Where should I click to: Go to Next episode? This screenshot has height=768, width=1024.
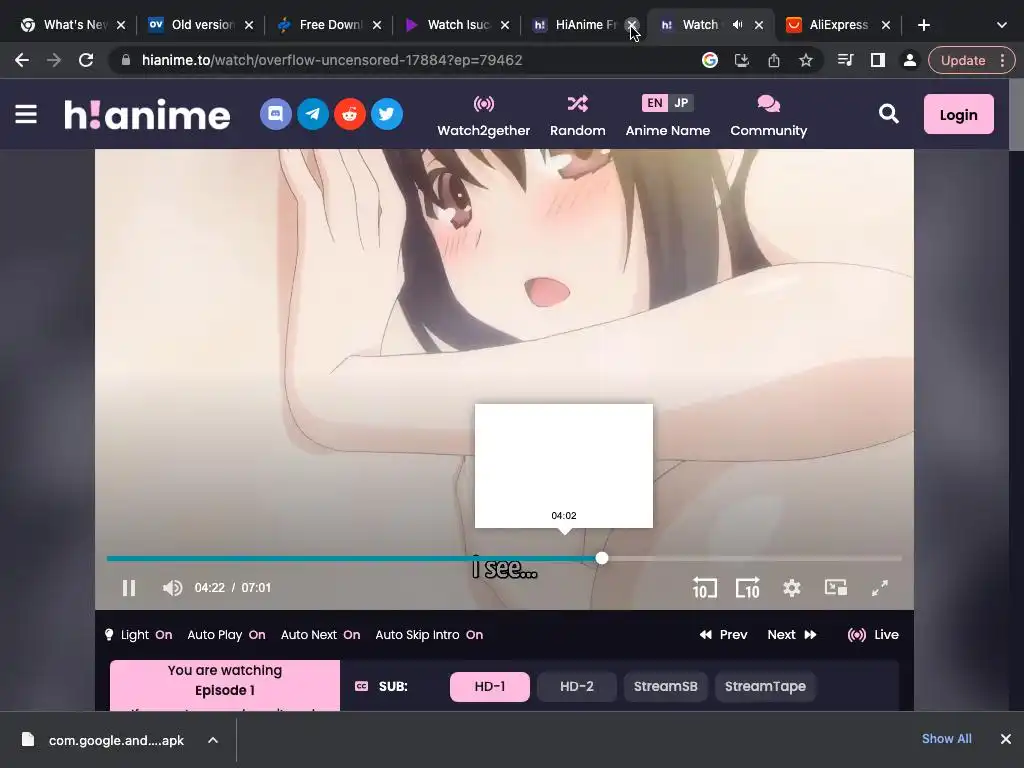point(792,635)
